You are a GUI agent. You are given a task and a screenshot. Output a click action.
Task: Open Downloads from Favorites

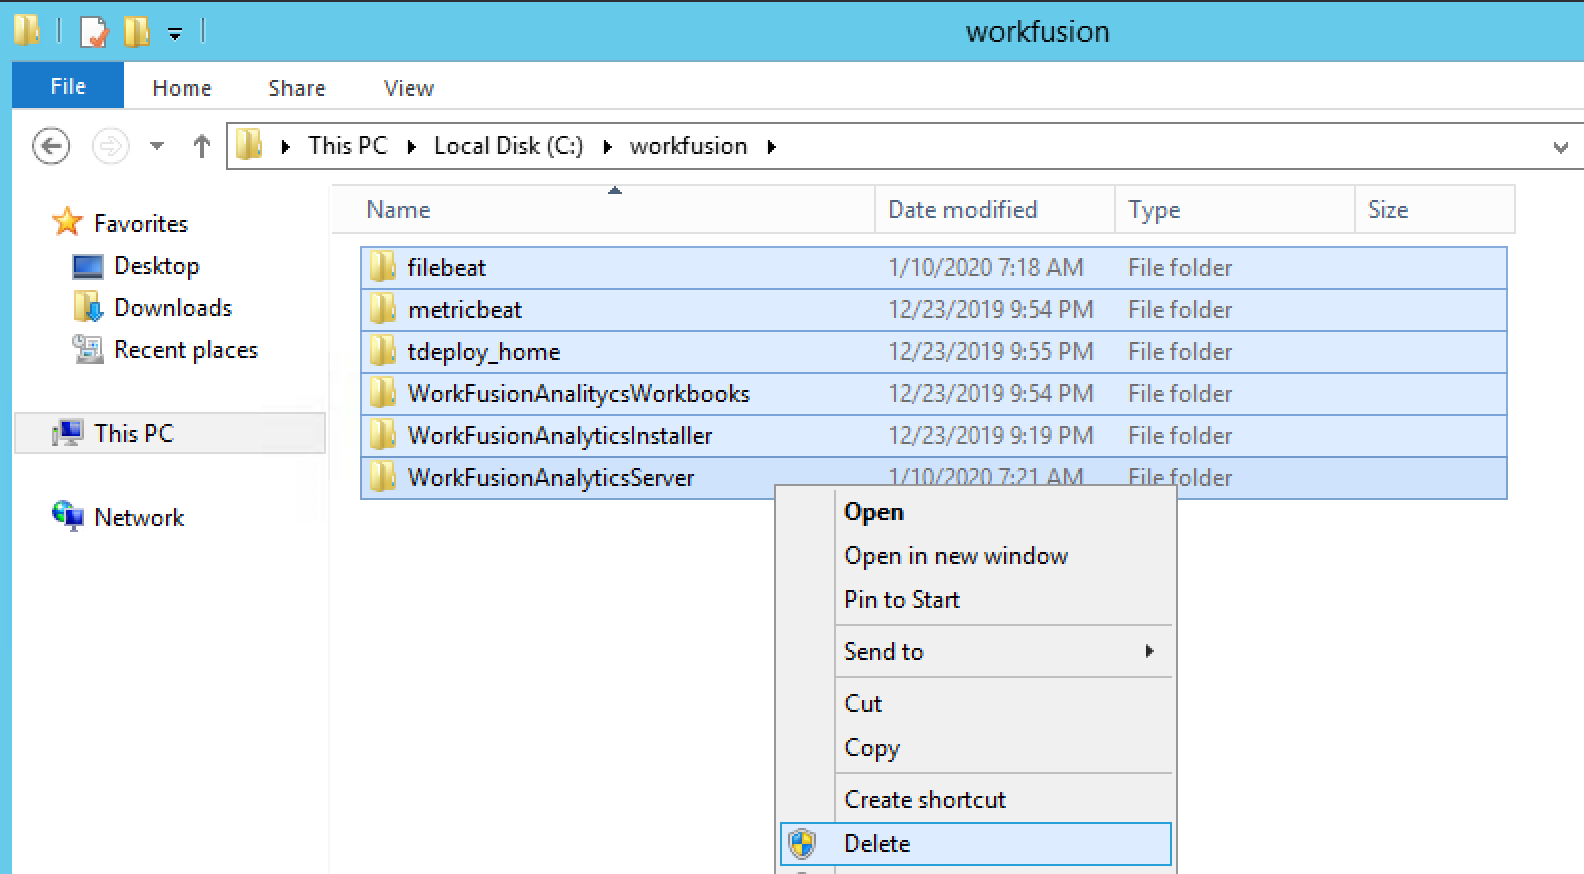173,308
